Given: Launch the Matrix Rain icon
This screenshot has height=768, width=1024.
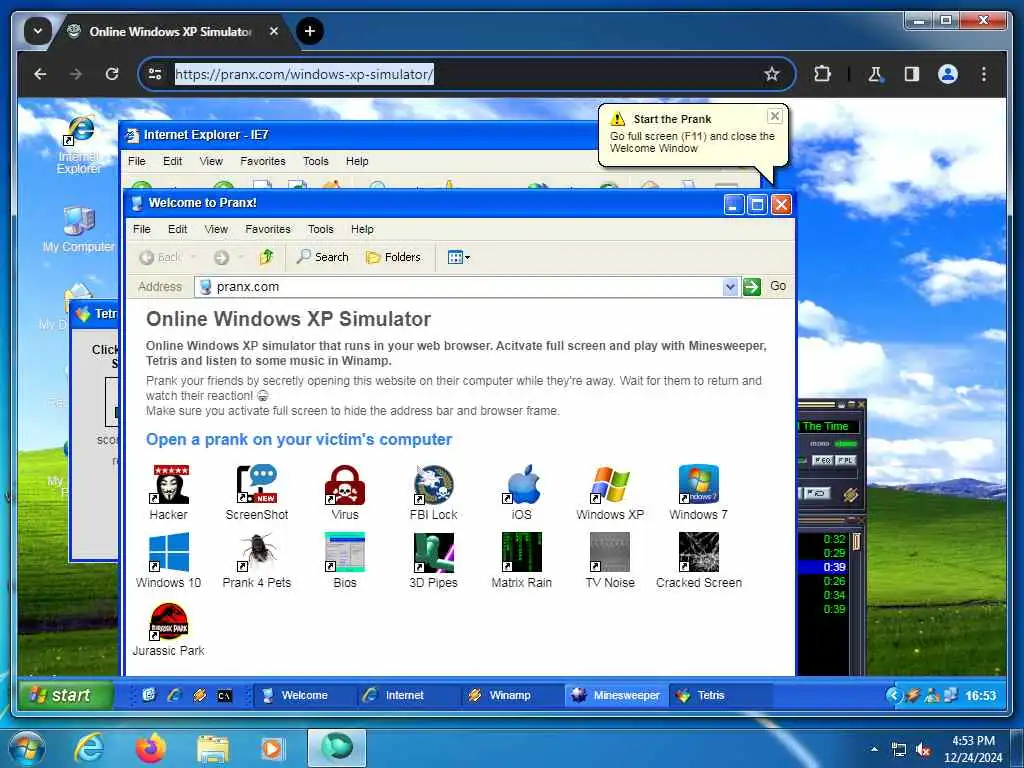Looking at the screenshot, I should point(522,560).
